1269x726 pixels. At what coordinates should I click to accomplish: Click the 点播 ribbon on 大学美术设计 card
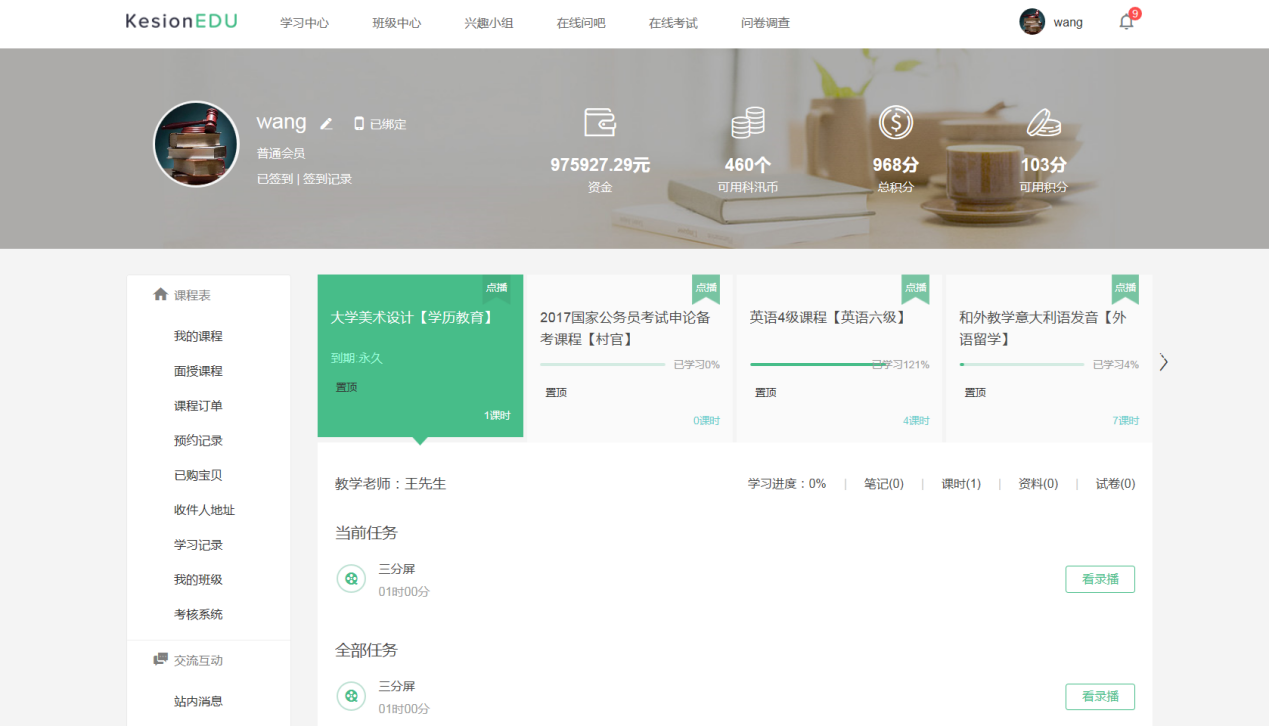[x=498, y=288]
